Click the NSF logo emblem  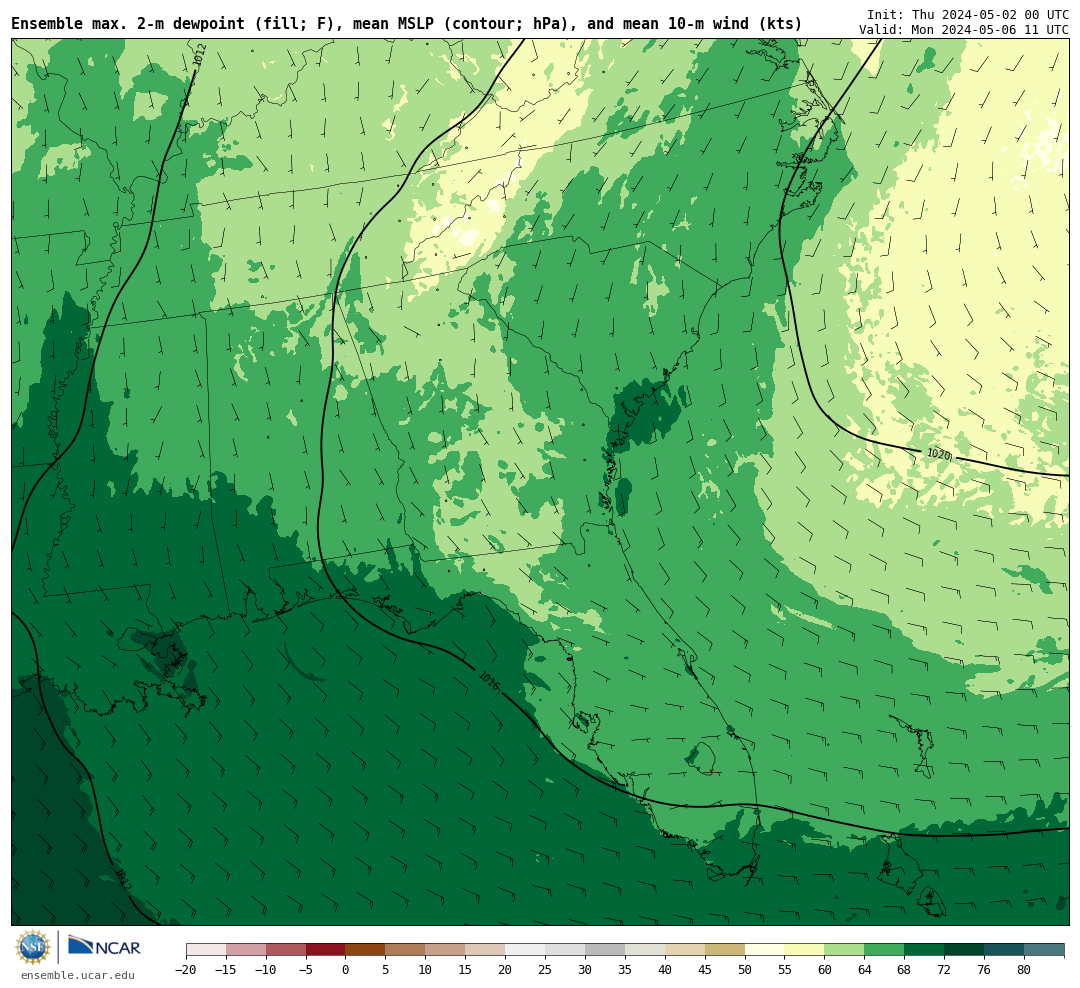pos(33,947)
